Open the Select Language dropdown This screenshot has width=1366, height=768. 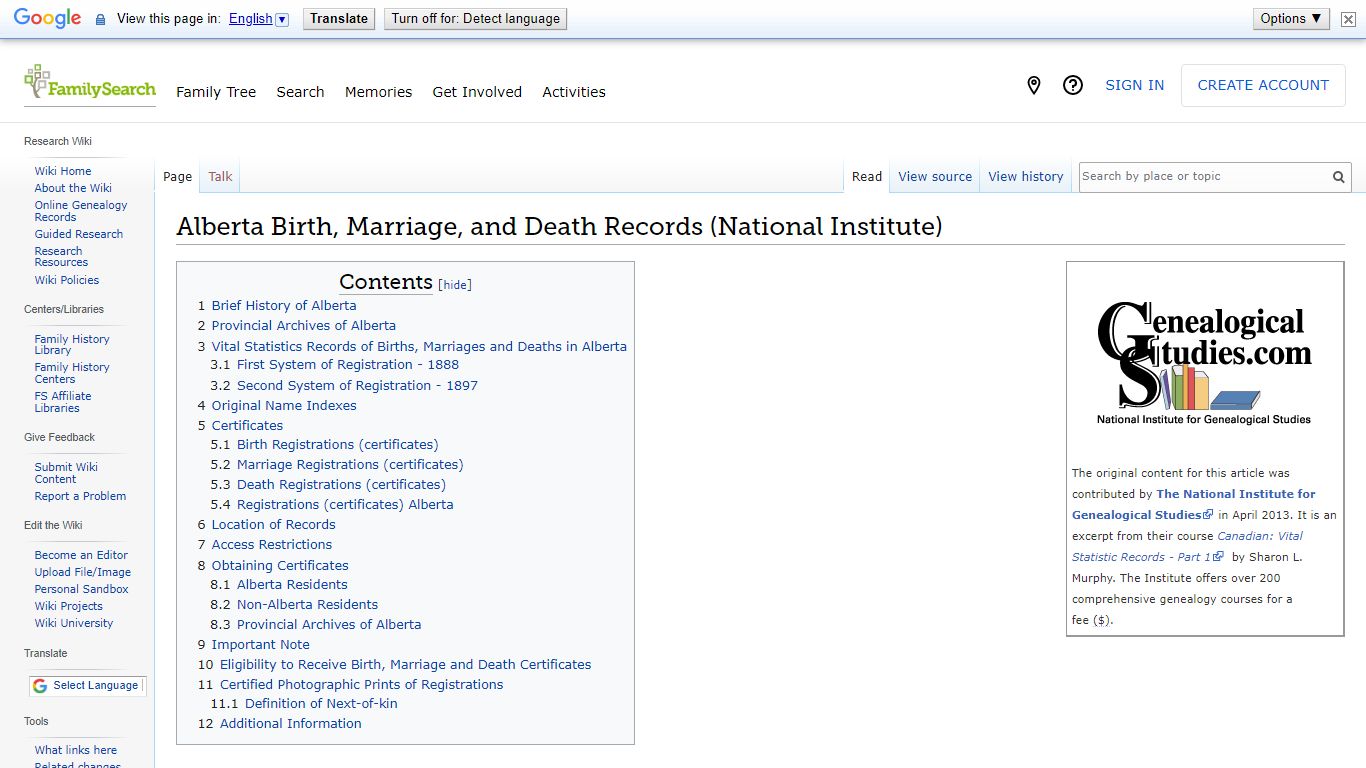click(x=87, y=686)
